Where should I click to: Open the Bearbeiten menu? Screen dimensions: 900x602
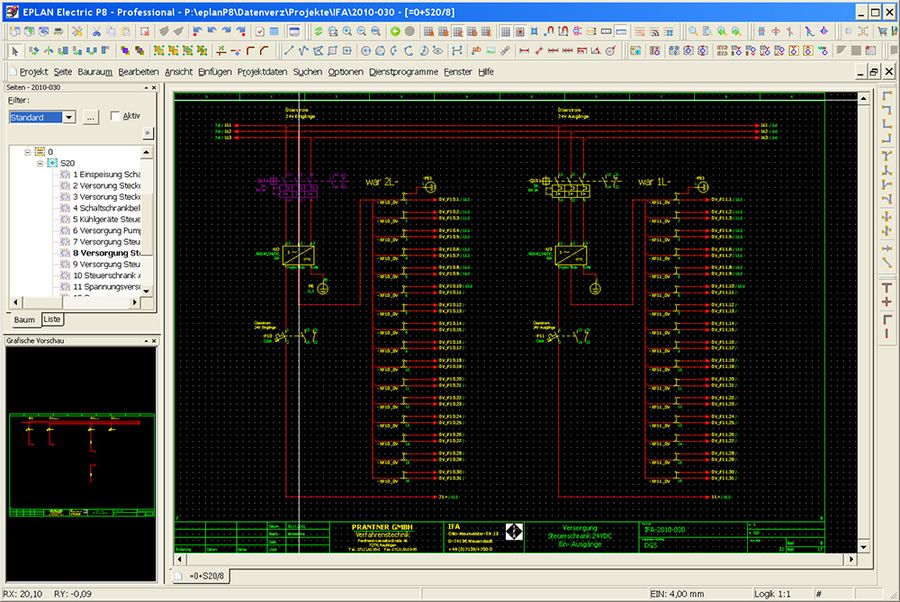138,72
